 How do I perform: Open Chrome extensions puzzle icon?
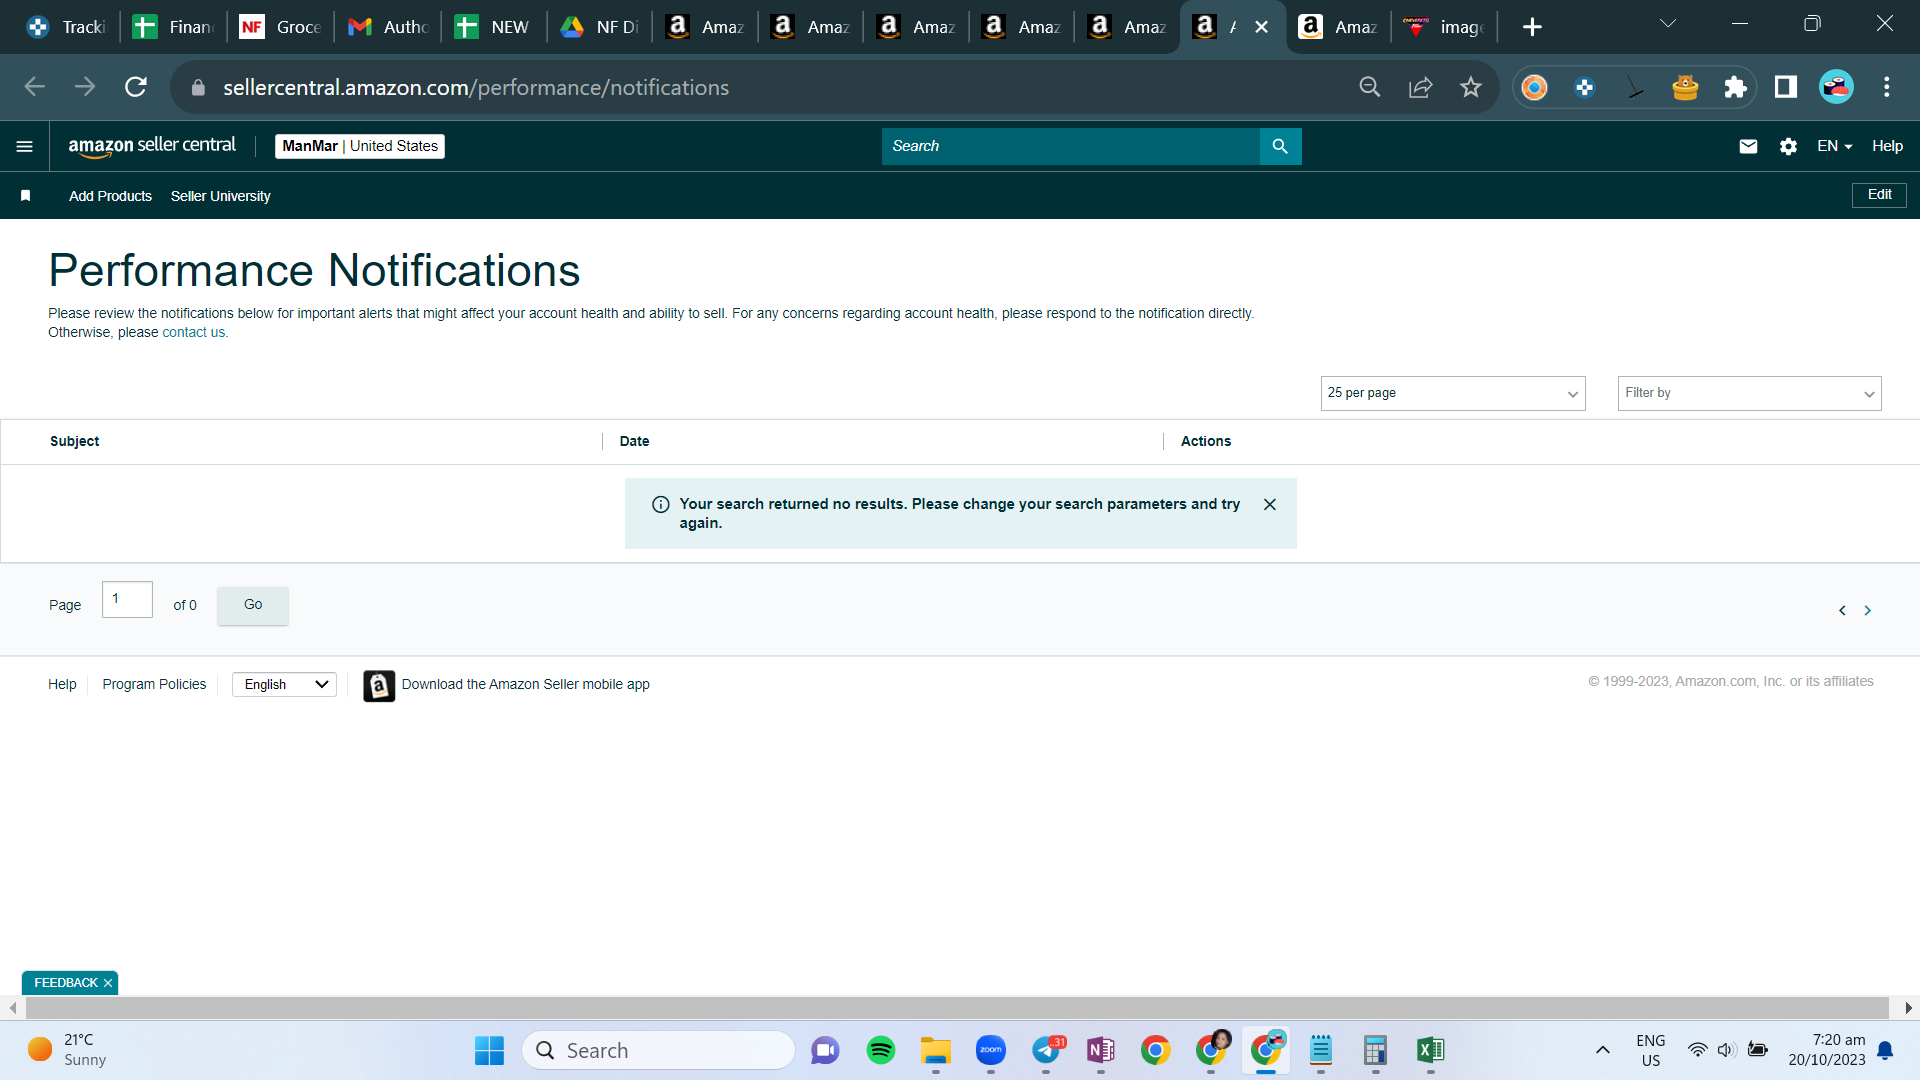[1735, 87]
